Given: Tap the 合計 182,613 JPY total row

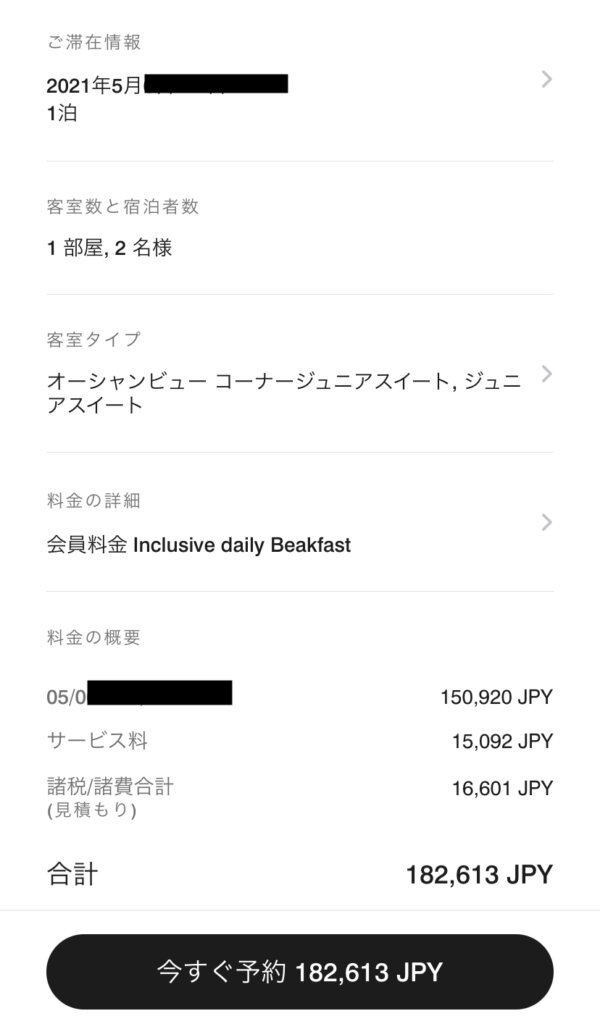Looking at the screenshot, I should click(x=300, y=874).
